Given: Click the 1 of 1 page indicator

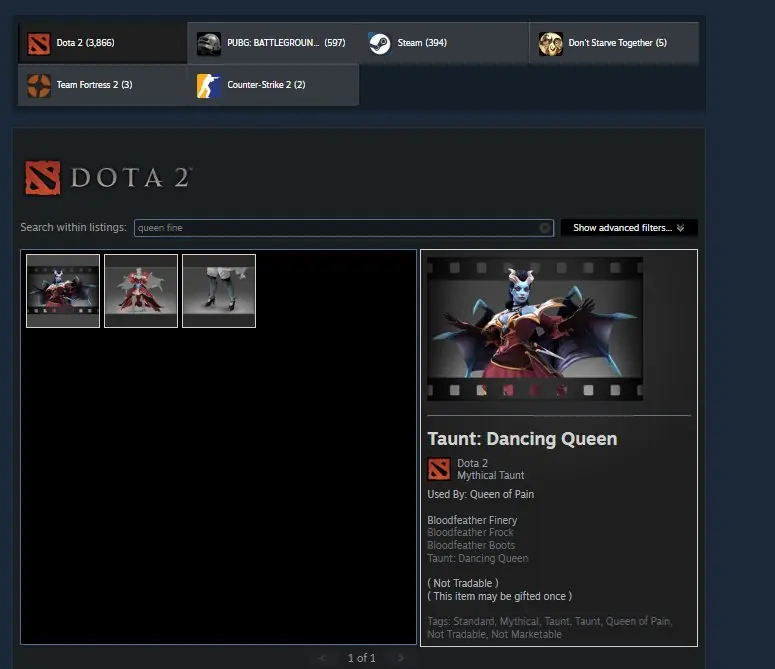Looking at the screenshot, I should coord(361,658).
